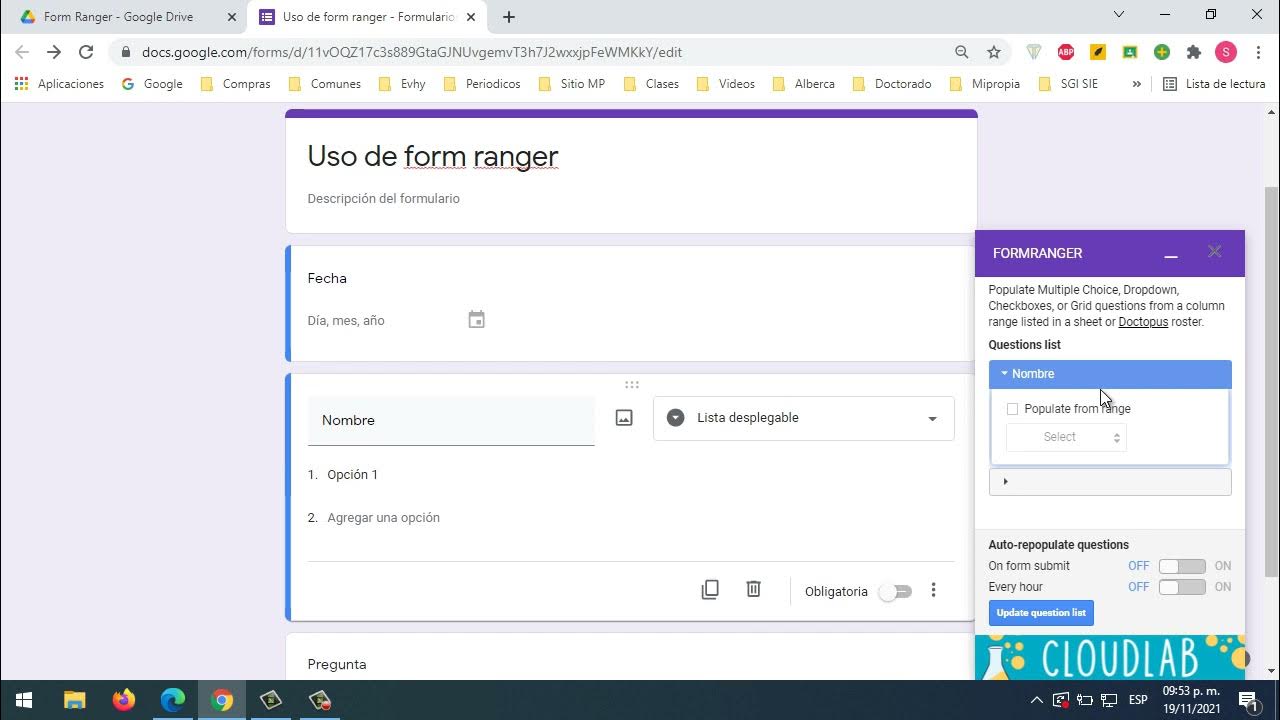Viewport: 1280px width, 720px height.
Task: Minimize the FormRanger panel
Action: click(x=1171, y=254)
